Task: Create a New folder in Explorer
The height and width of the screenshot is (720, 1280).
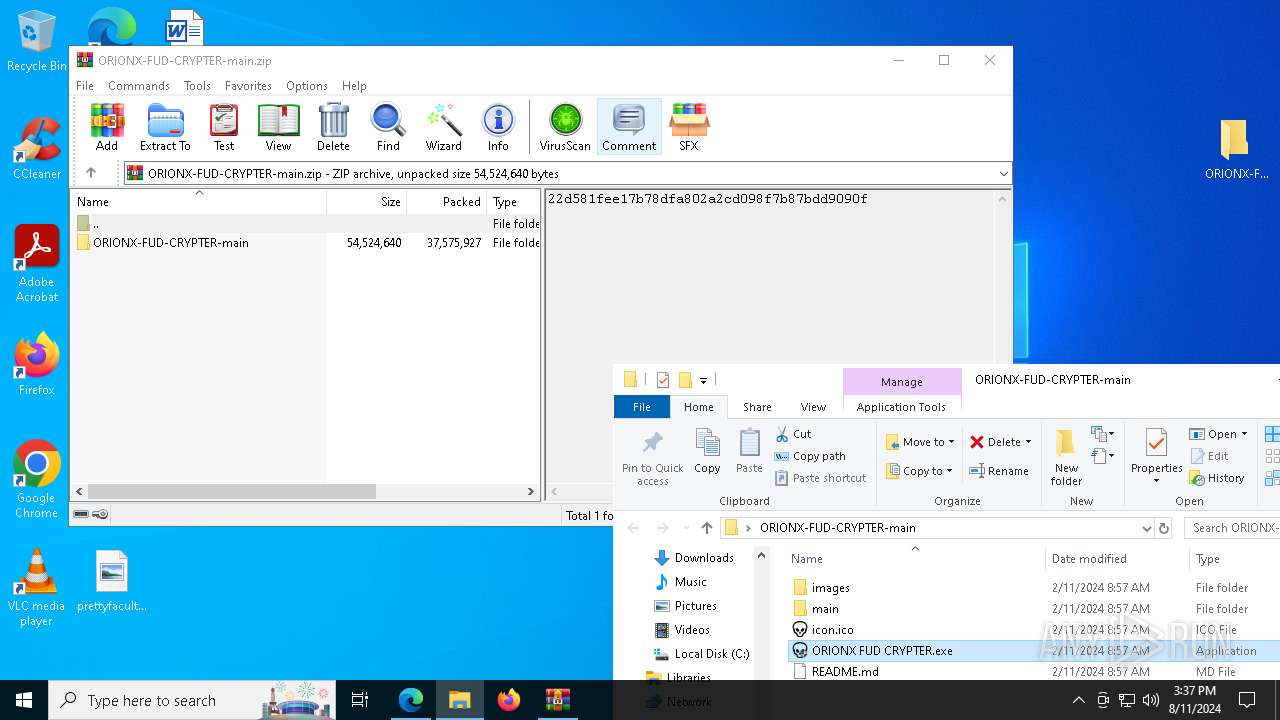Action: (1066, 458)
